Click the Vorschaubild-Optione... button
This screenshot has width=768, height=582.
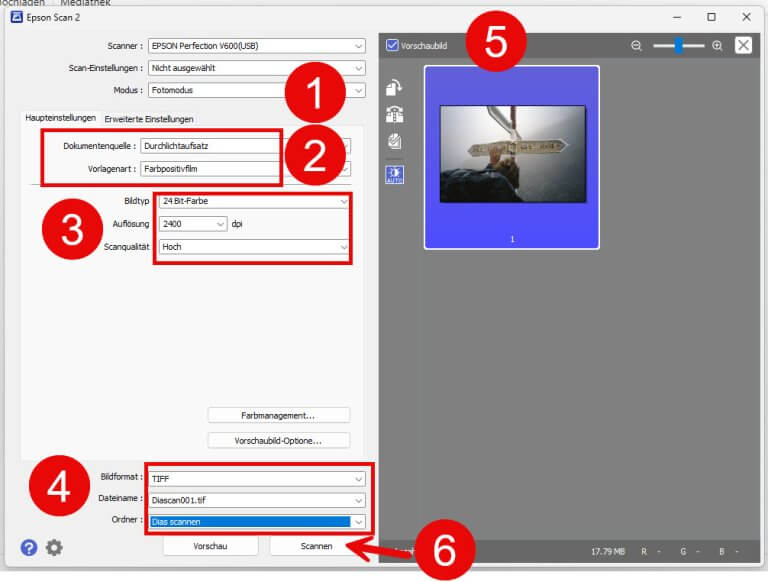point(279,441)
